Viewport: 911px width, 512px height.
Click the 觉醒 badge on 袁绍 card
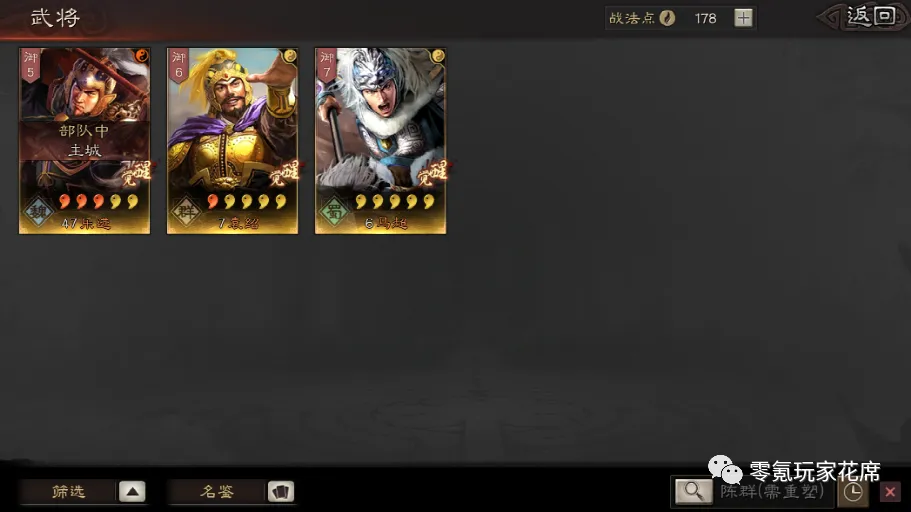pos(284,173)
